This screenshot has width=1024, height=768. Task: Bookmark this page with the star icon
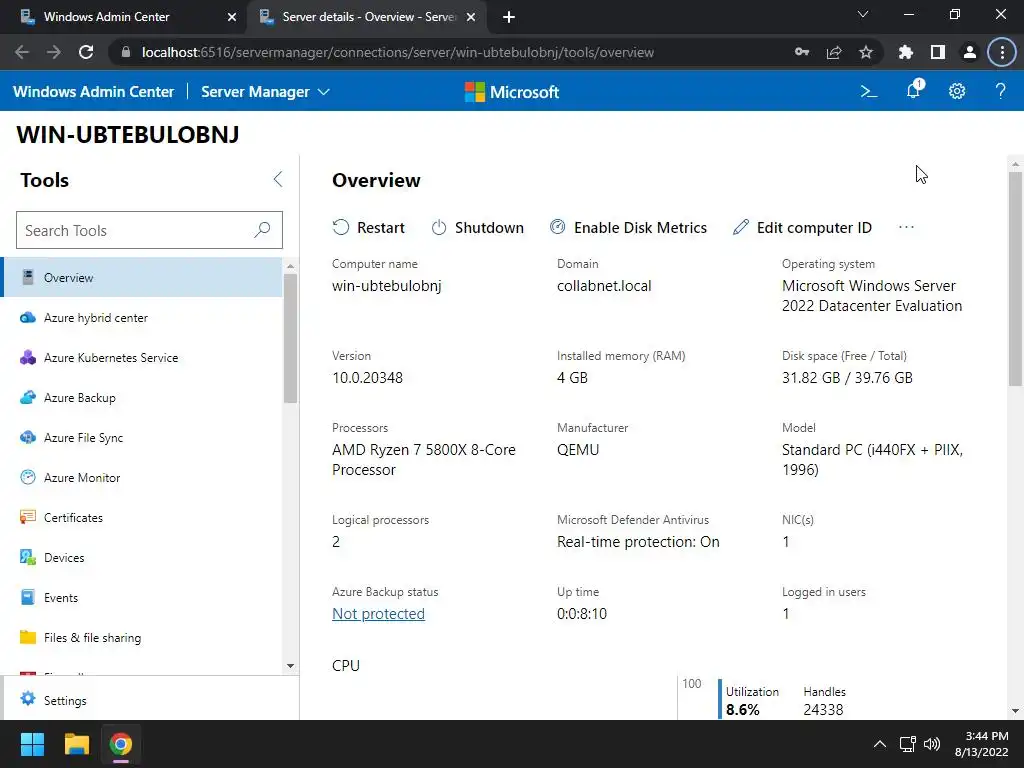(x=866, y=52)
